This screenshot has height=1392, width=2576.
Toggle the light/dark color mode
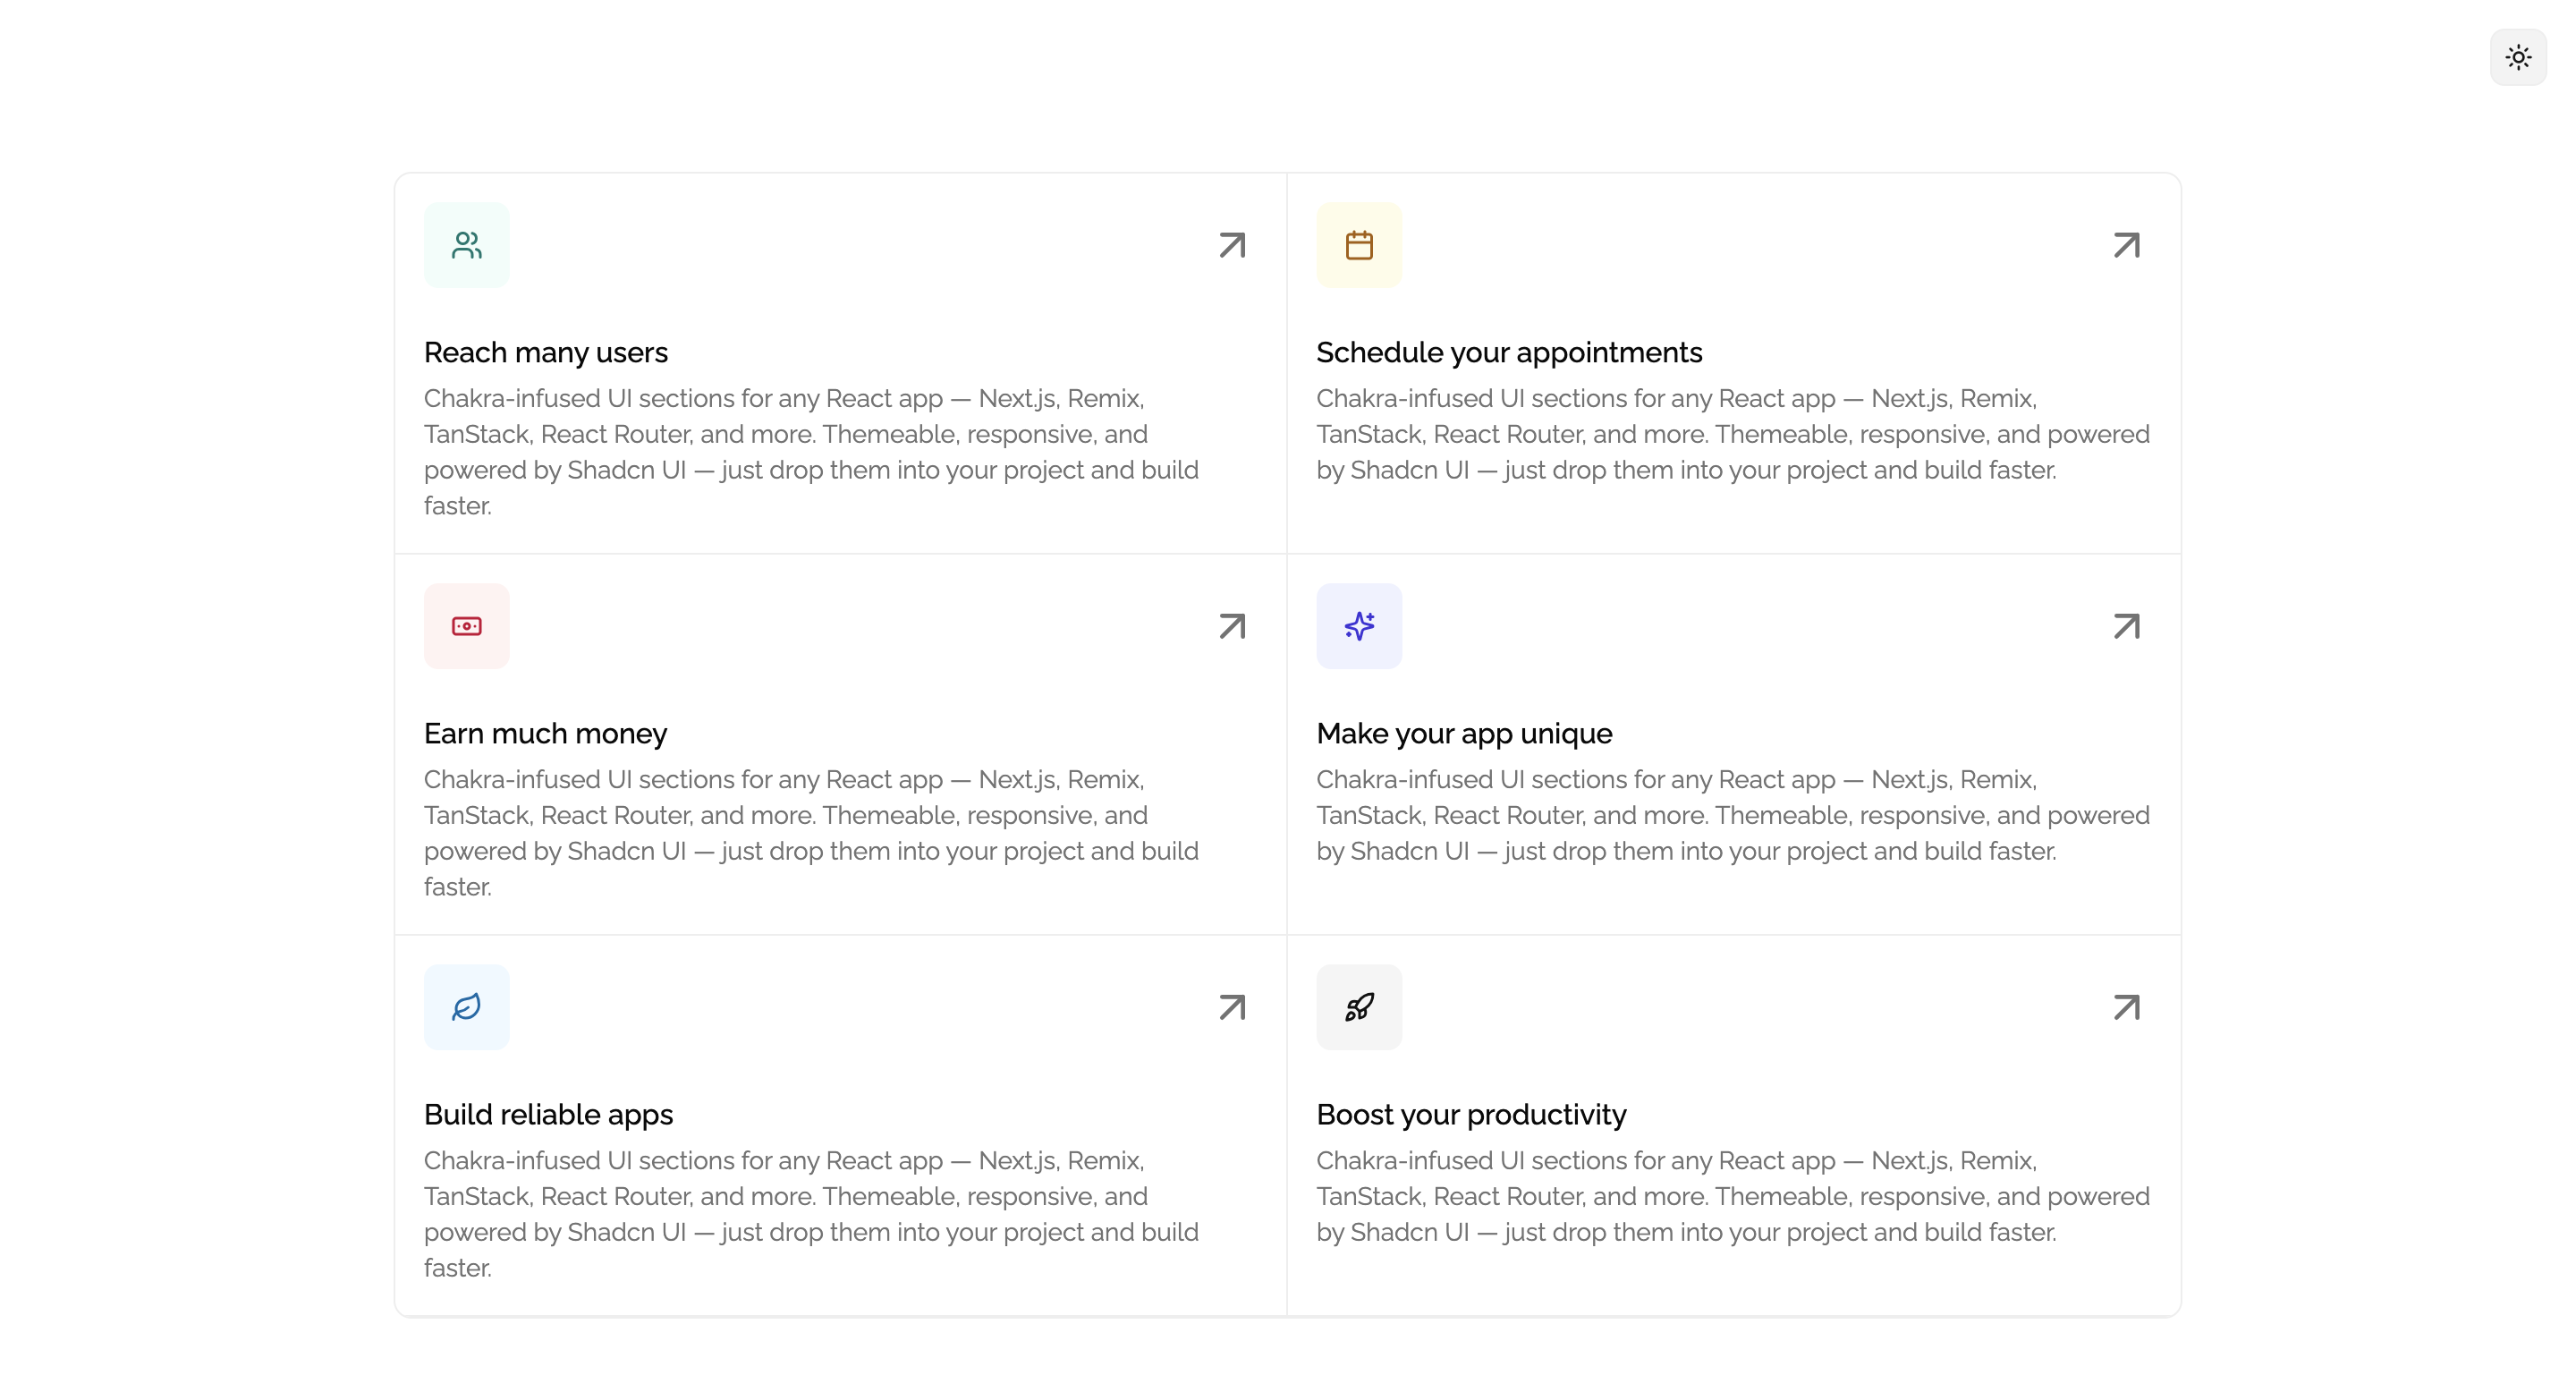pyautogui.click(x=2518, y=57)
